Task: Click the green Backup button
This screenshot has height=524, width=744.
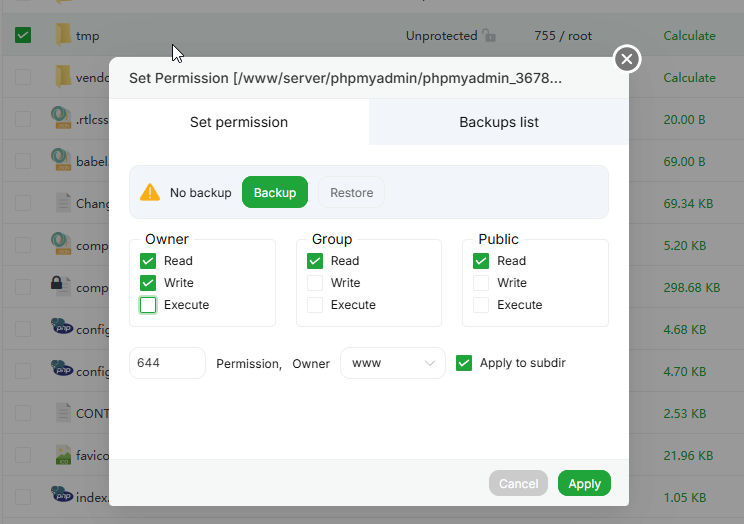Action: (275, 192)
